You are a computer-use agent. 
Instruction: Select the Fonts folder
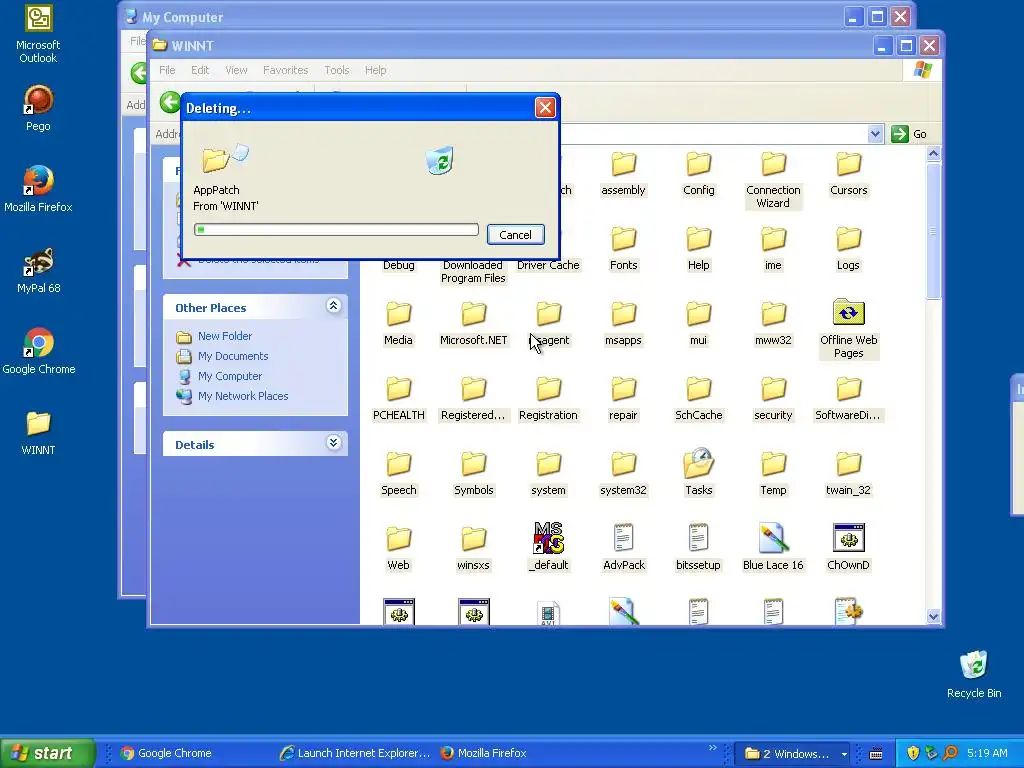click(x=623, y=248)
